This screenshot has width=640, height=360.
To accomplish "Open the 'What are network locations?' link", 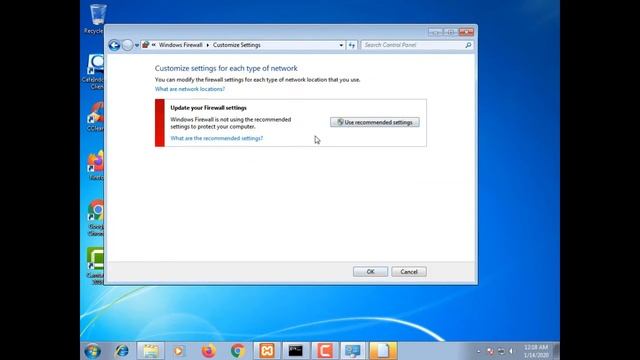I will (190, 89).
